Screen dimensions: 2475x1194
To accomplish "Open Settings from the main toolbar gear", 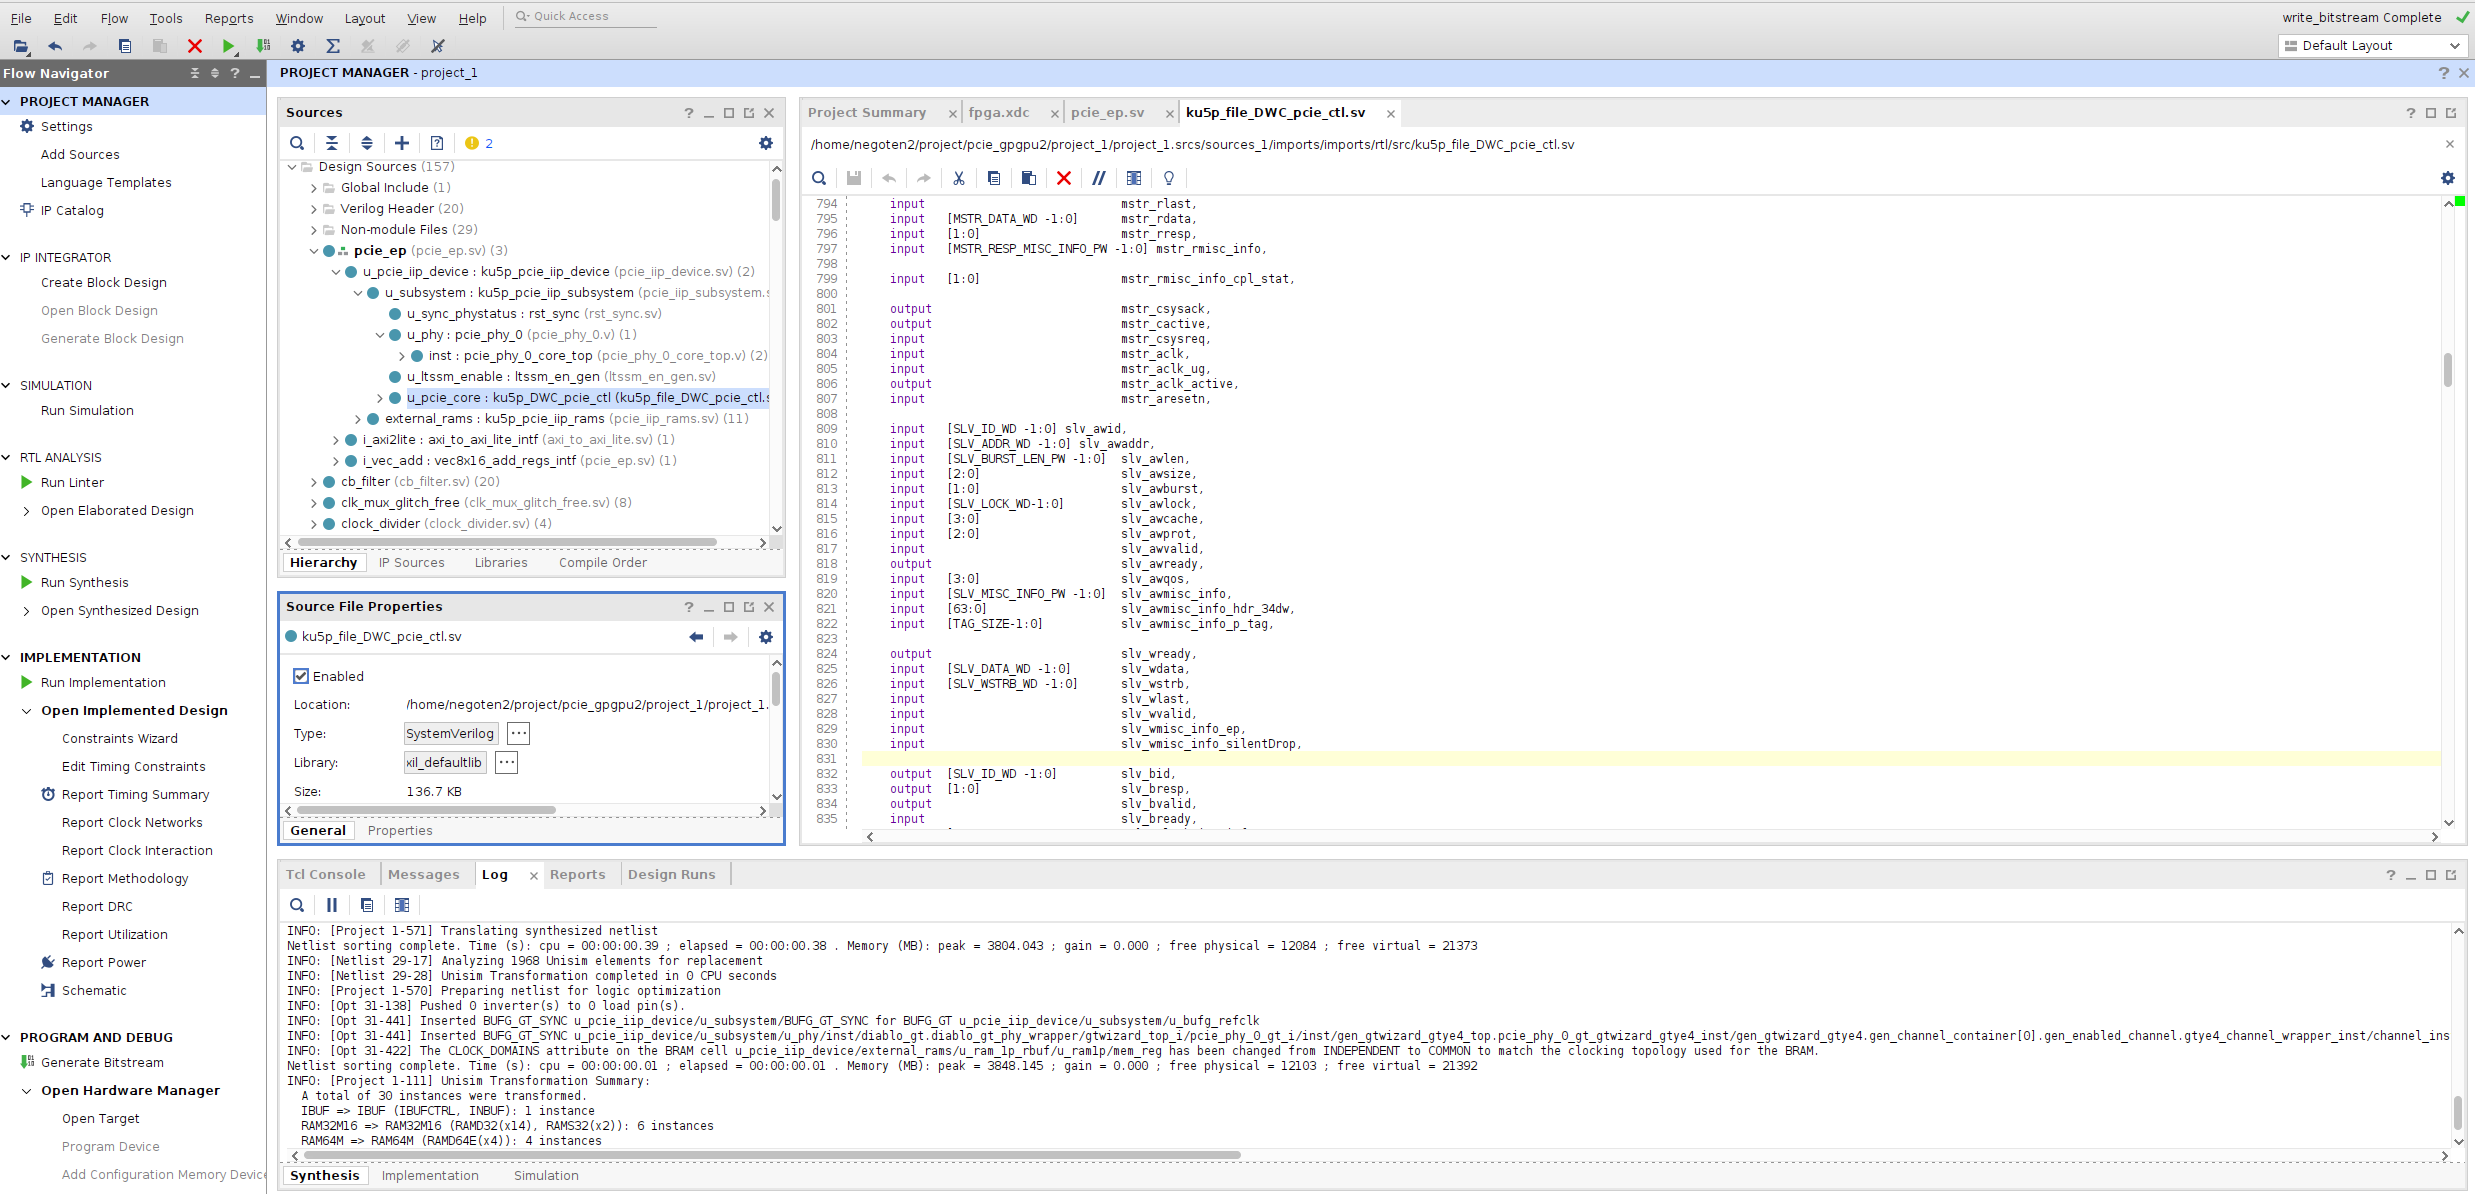I will click(x=298, y=46).
